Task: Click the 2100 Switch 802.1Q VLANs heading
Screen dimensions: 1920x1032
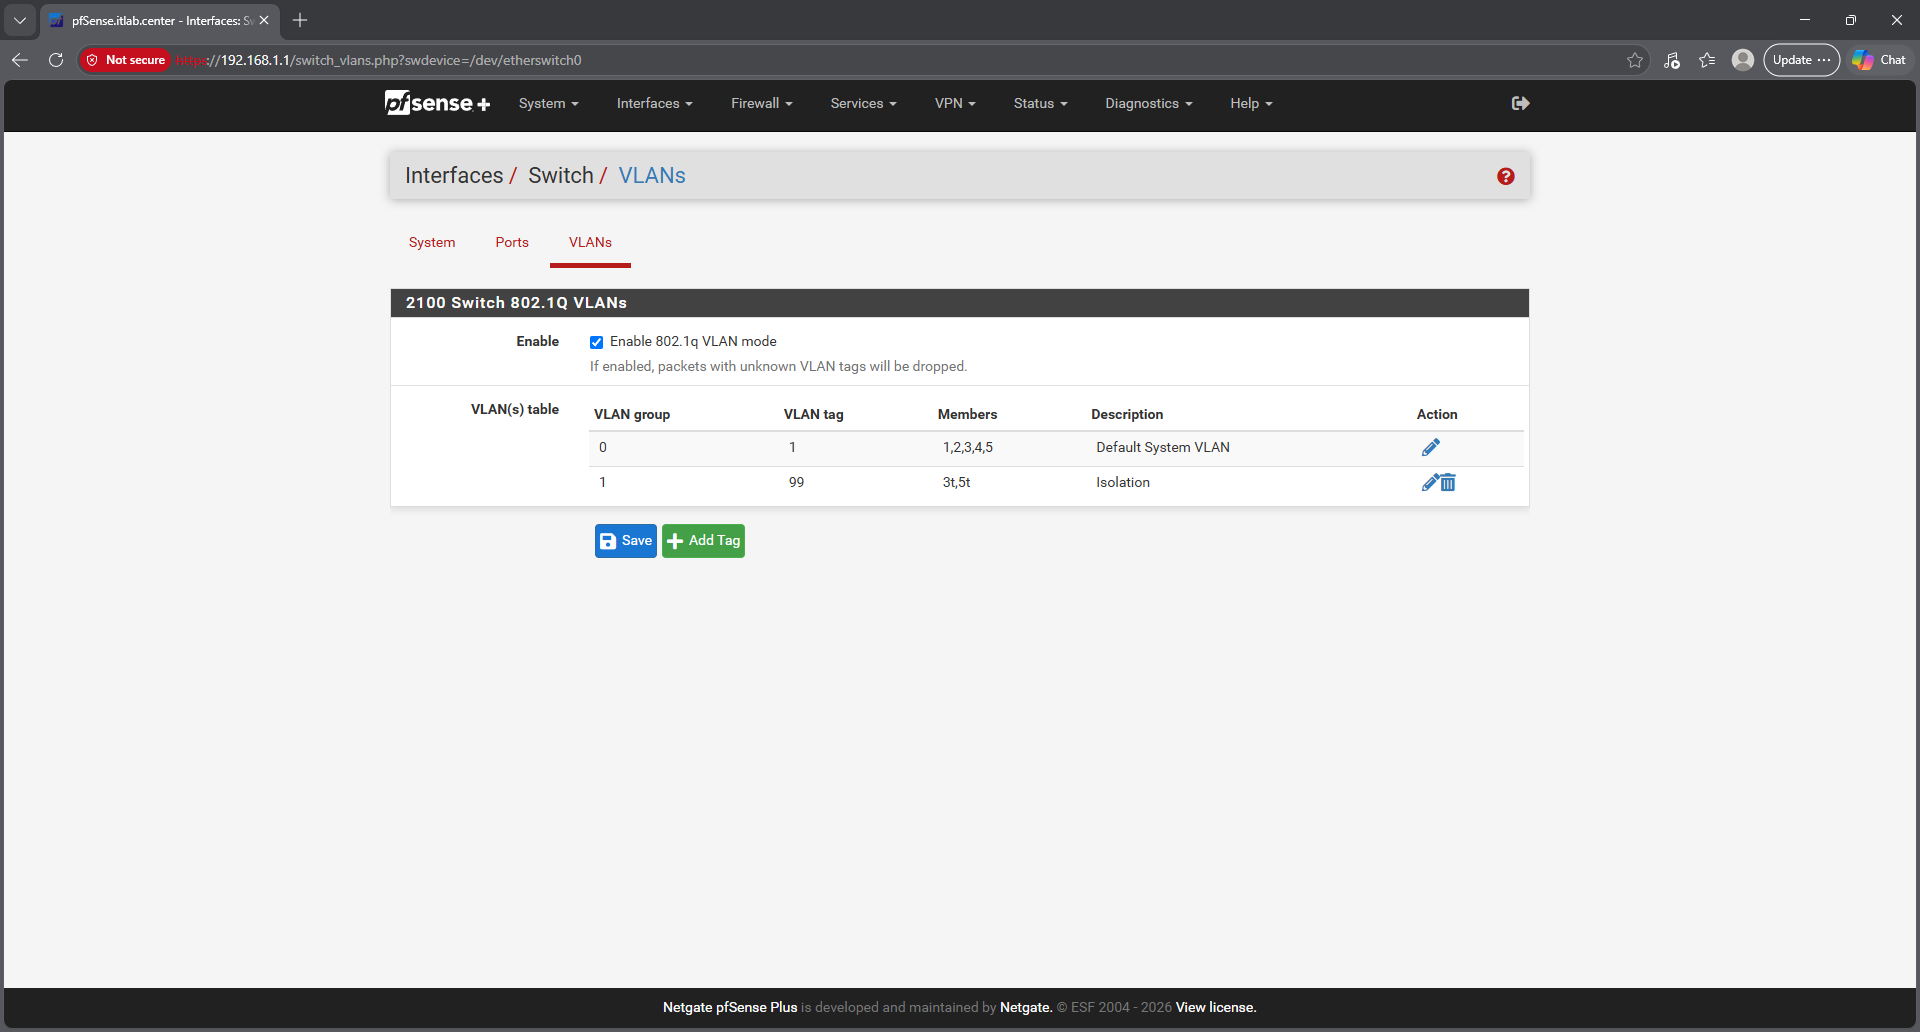Action: 516,303
